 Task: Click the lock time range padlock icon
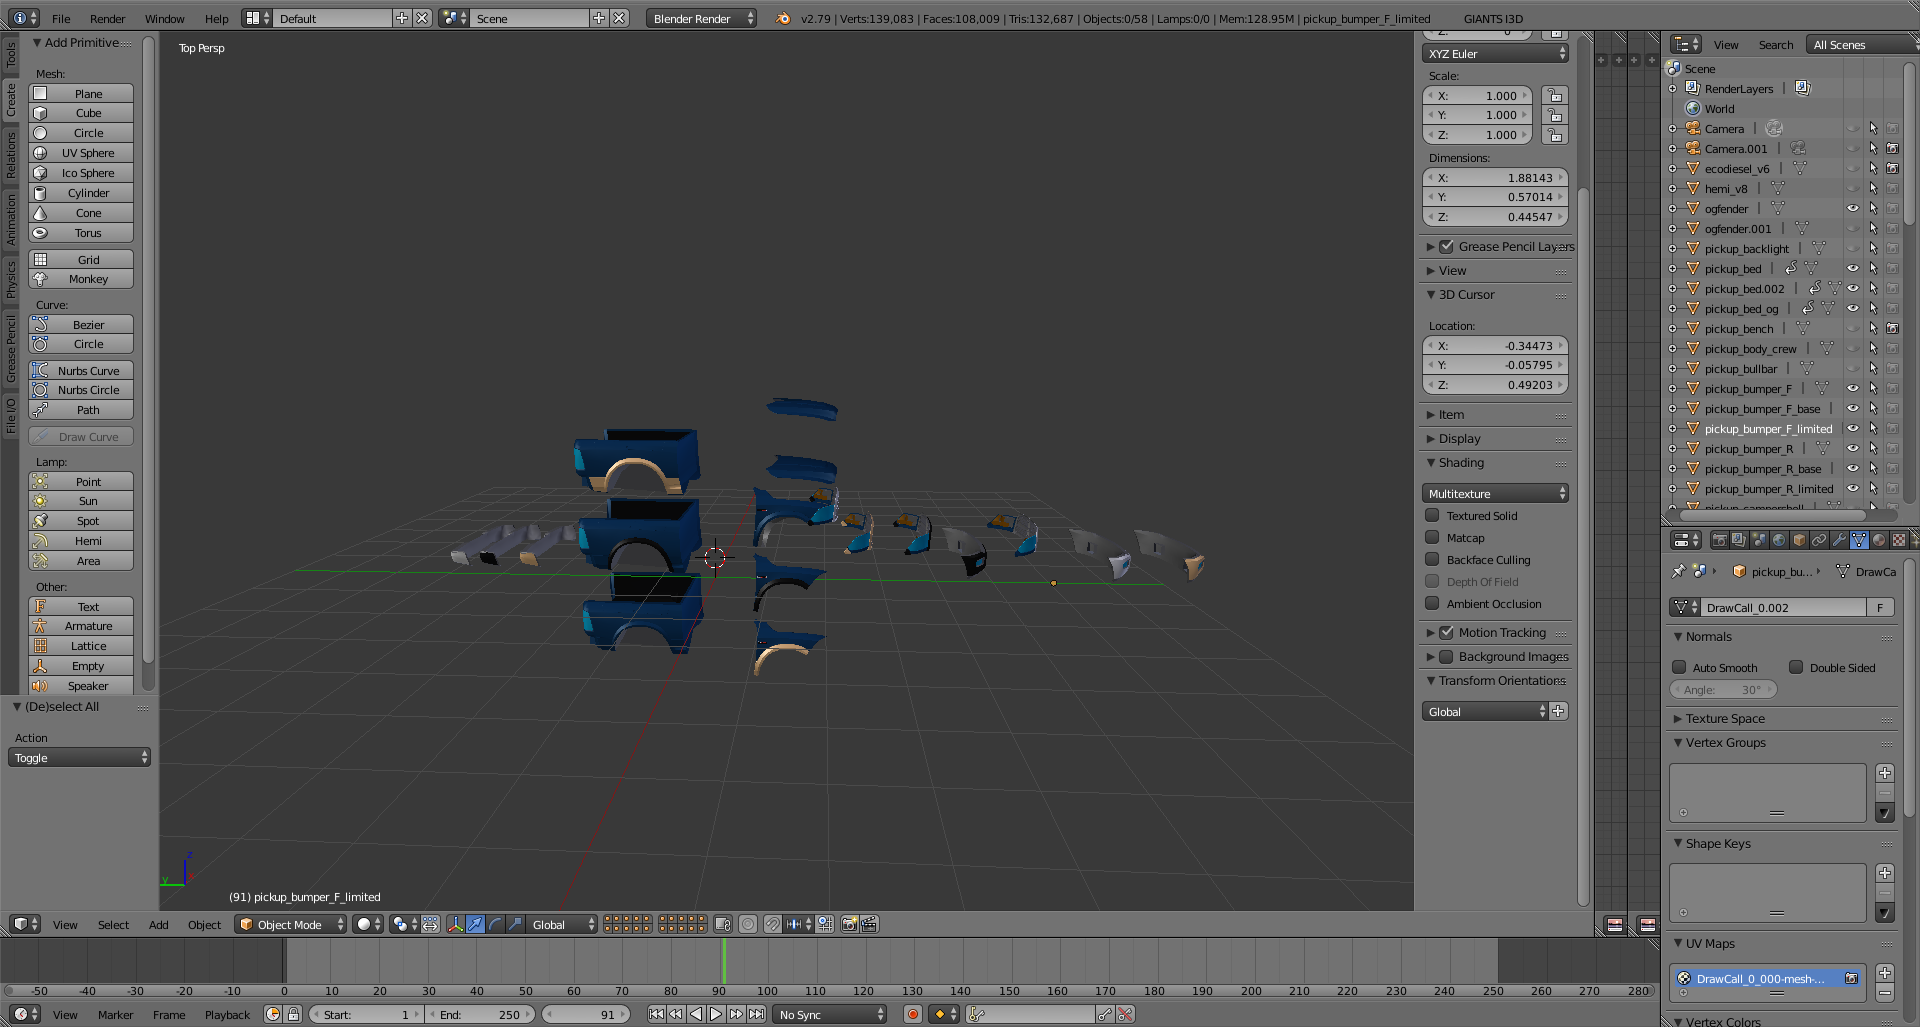click(293, 1014)
